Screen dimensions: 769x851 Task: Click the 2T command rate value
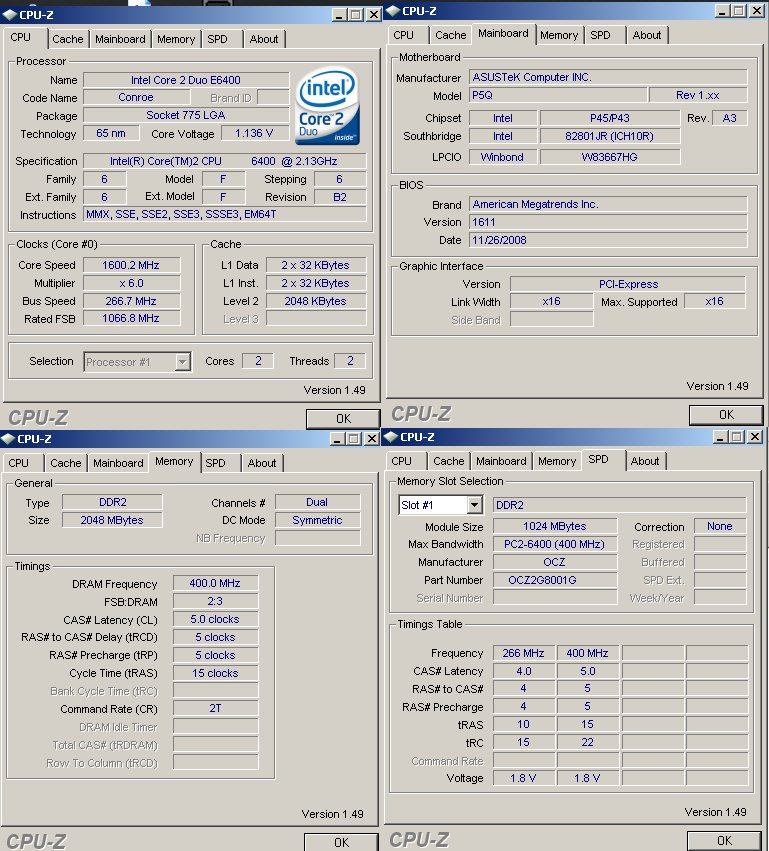pos(215,708)
